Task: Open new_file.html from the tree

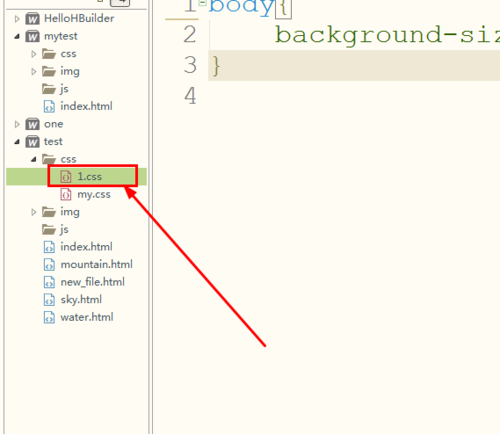Action: tap(92, 282)
